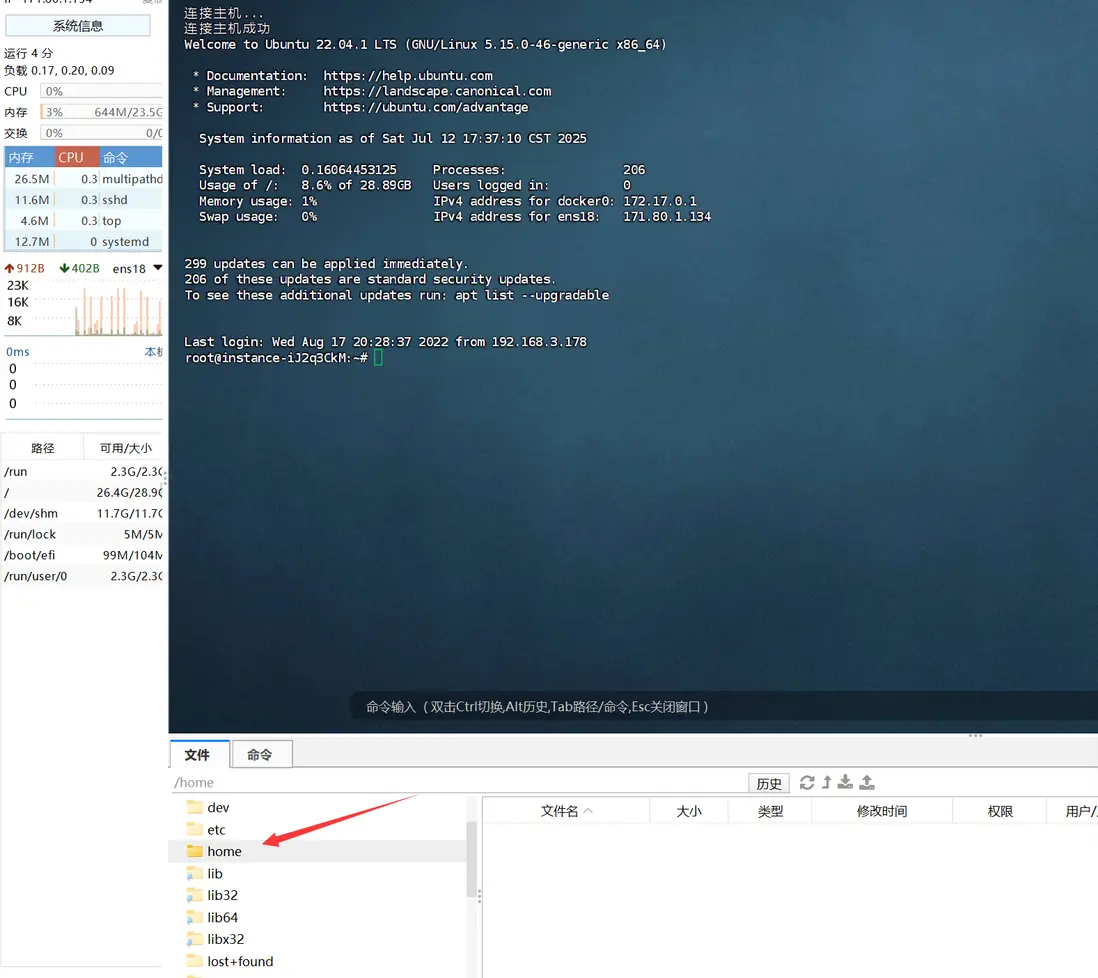
Task: Click the /run/lock disk path row
Action: (83, 534)
